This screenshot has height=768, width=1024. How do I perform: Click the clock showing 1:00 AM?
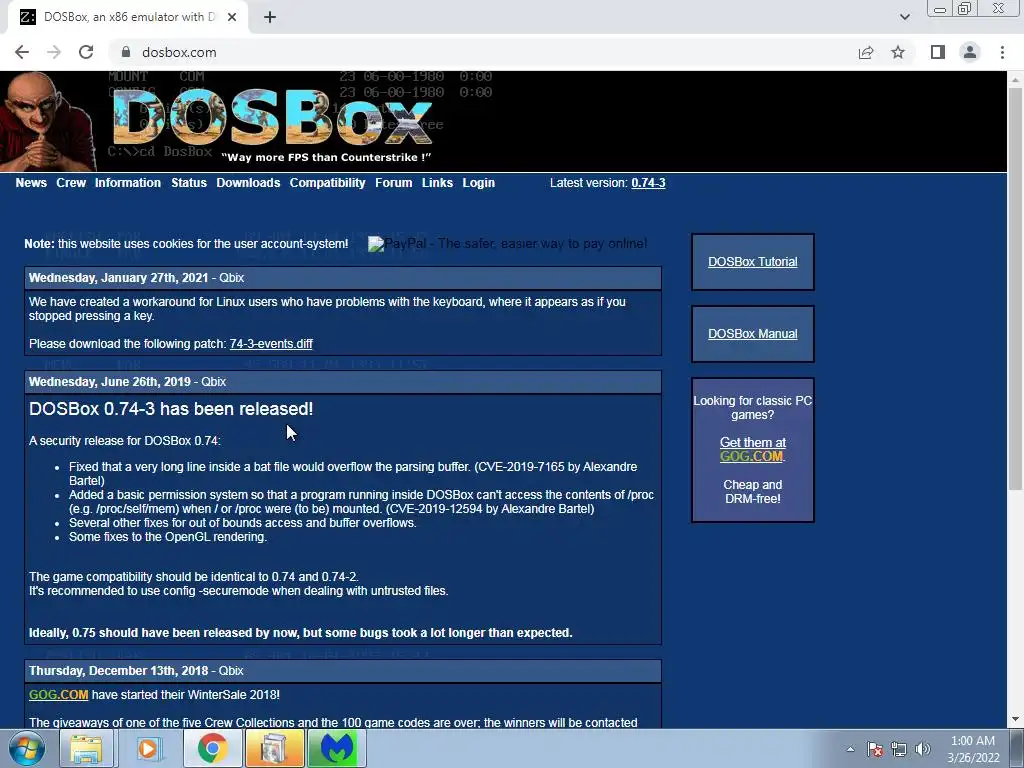point(972,741)
